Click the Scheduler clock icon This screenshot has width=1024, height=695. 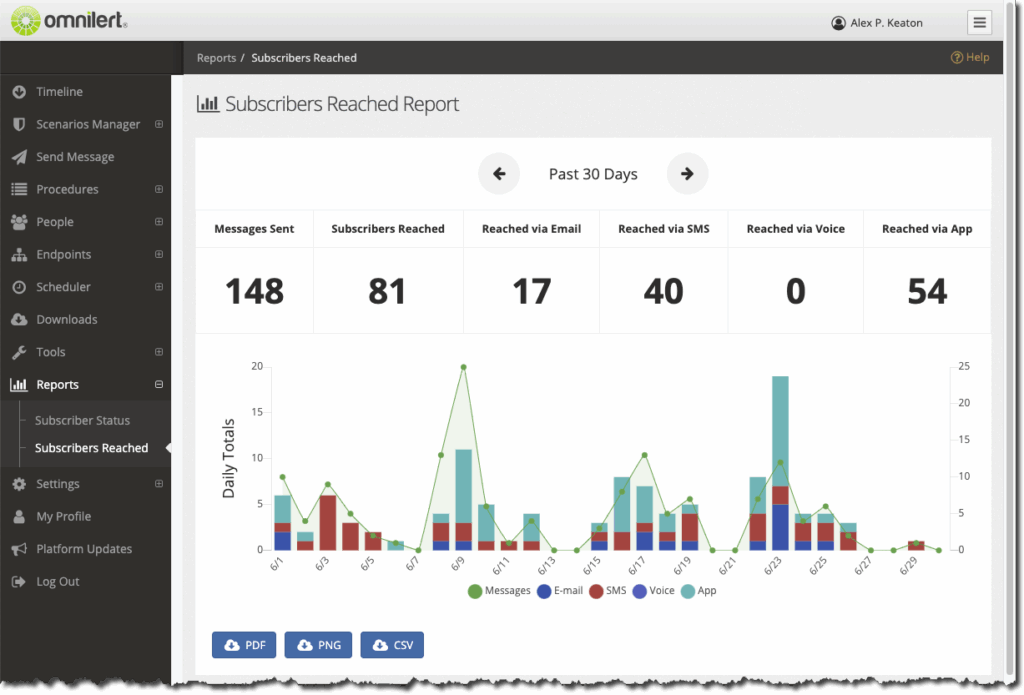pyautogui.click(x=18, y=287)
